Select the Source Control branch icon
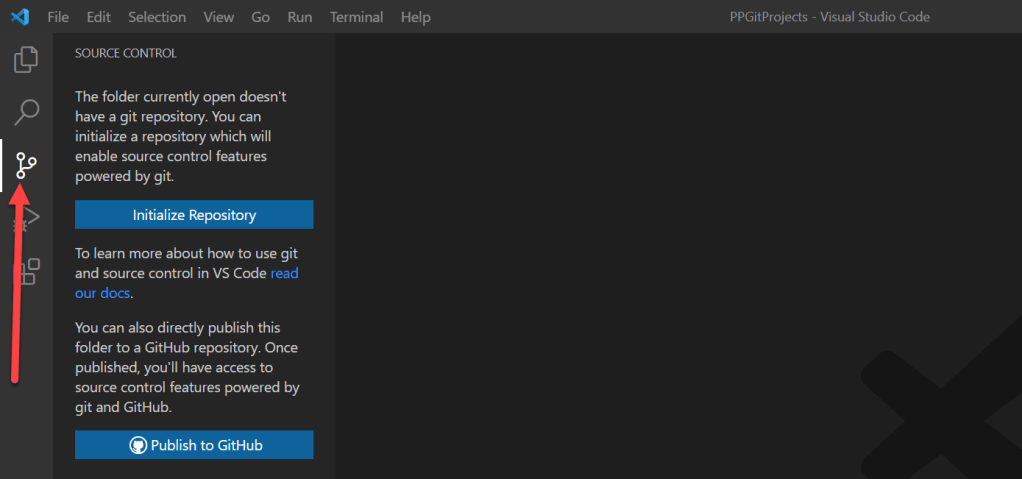Image resolution: width=1022 pixels, height=479 pixels. [x=26, y=165]
